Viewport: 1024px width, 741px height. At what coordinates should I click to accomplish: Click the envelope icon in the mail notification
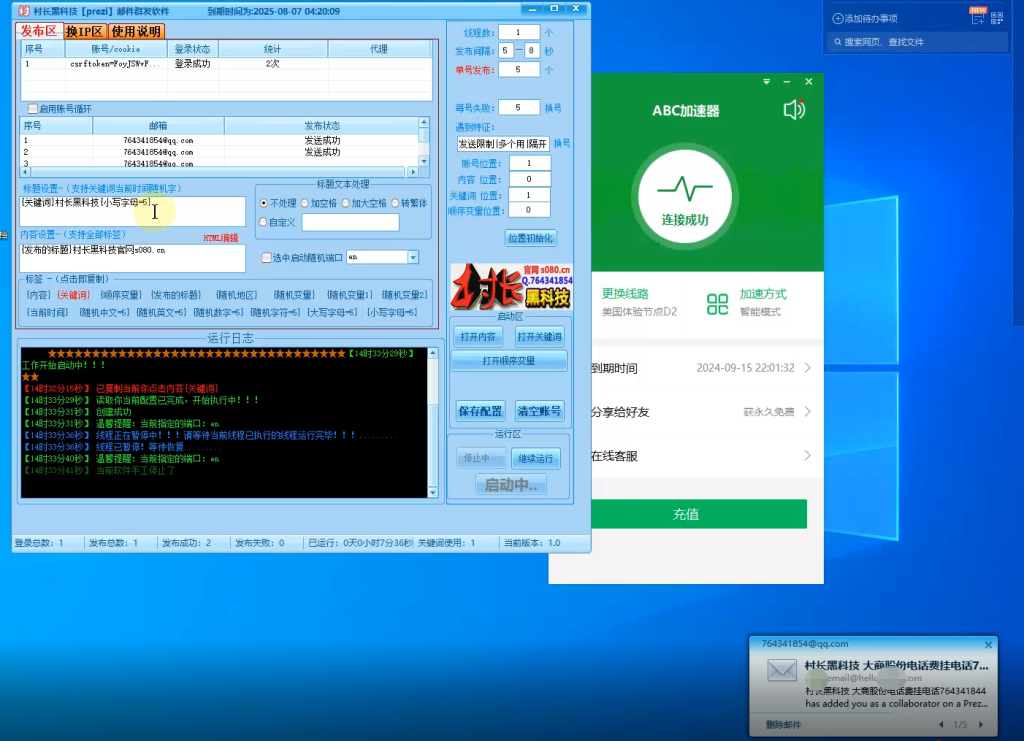coord(782,671)
